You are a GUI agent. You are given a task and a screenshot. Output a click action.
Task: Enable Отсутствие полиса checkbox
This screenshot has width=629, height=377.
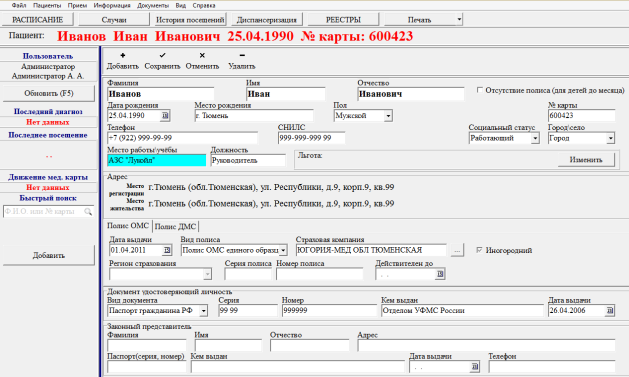tap(479, 90)
